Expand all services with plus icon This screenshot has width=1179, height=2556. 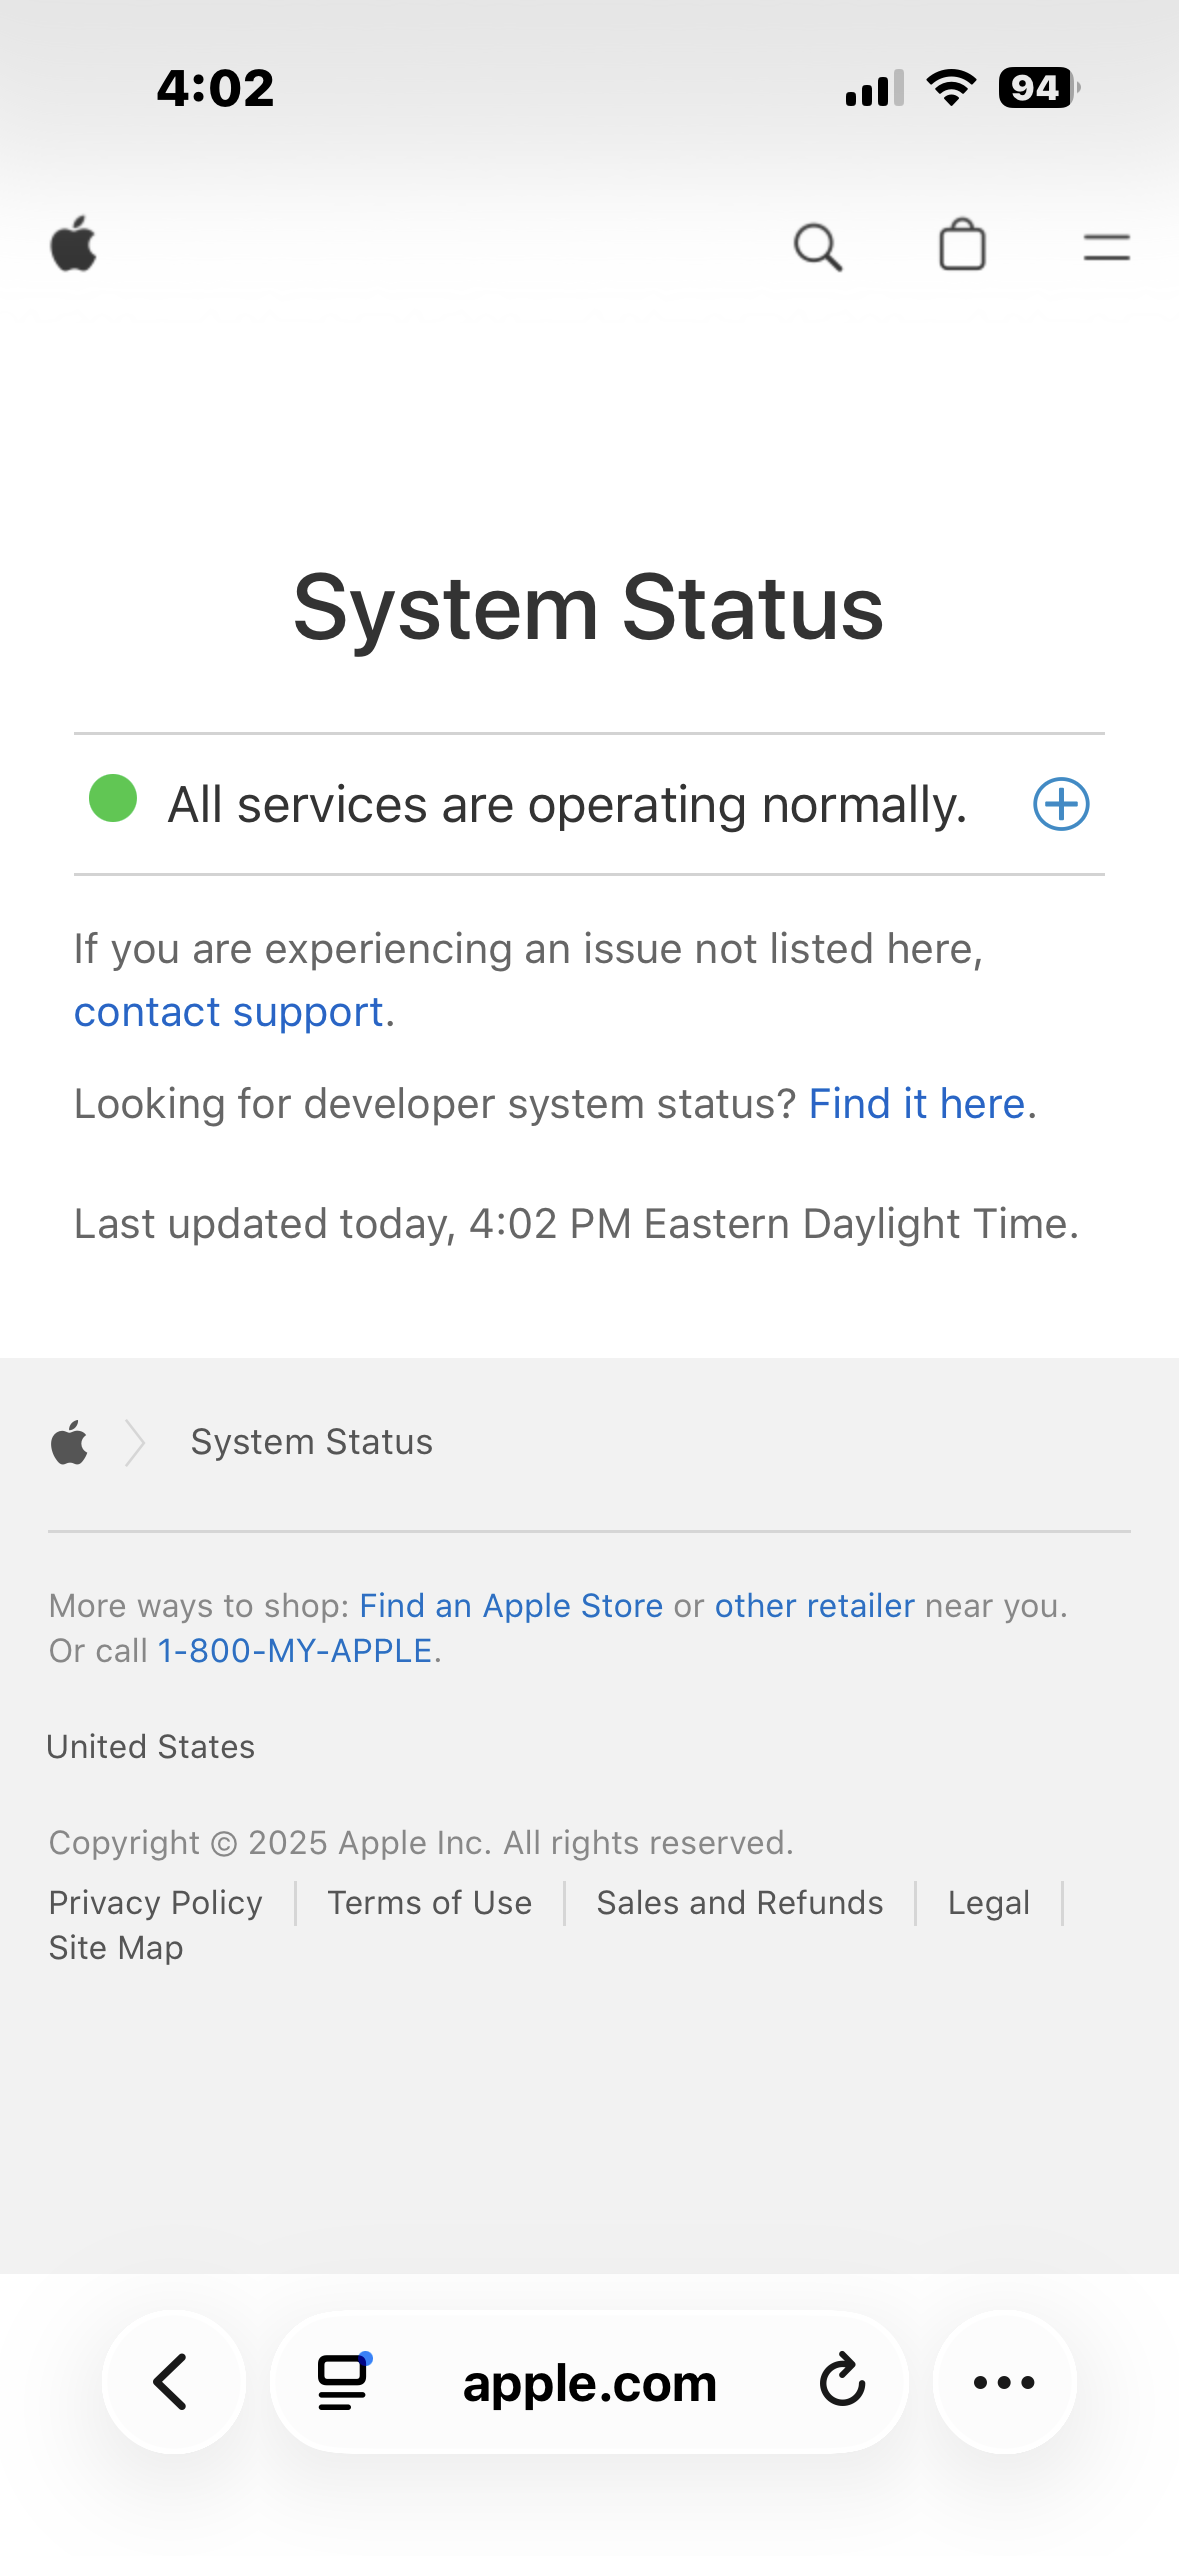(x=1060, y=804)
